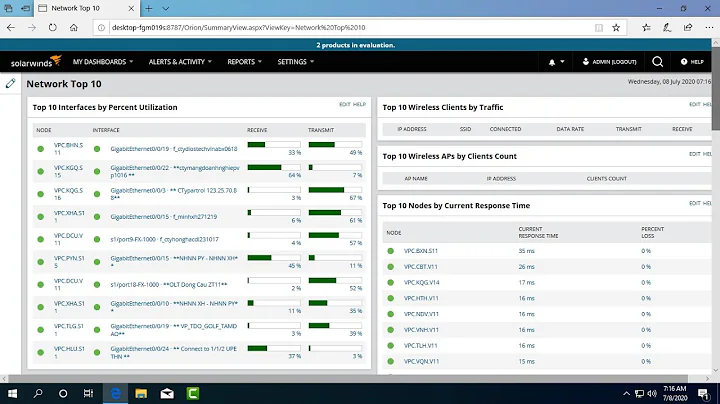Viewport: 720px width, 404px height.
Task: Open the green app on taskbar
Action: 193,393
